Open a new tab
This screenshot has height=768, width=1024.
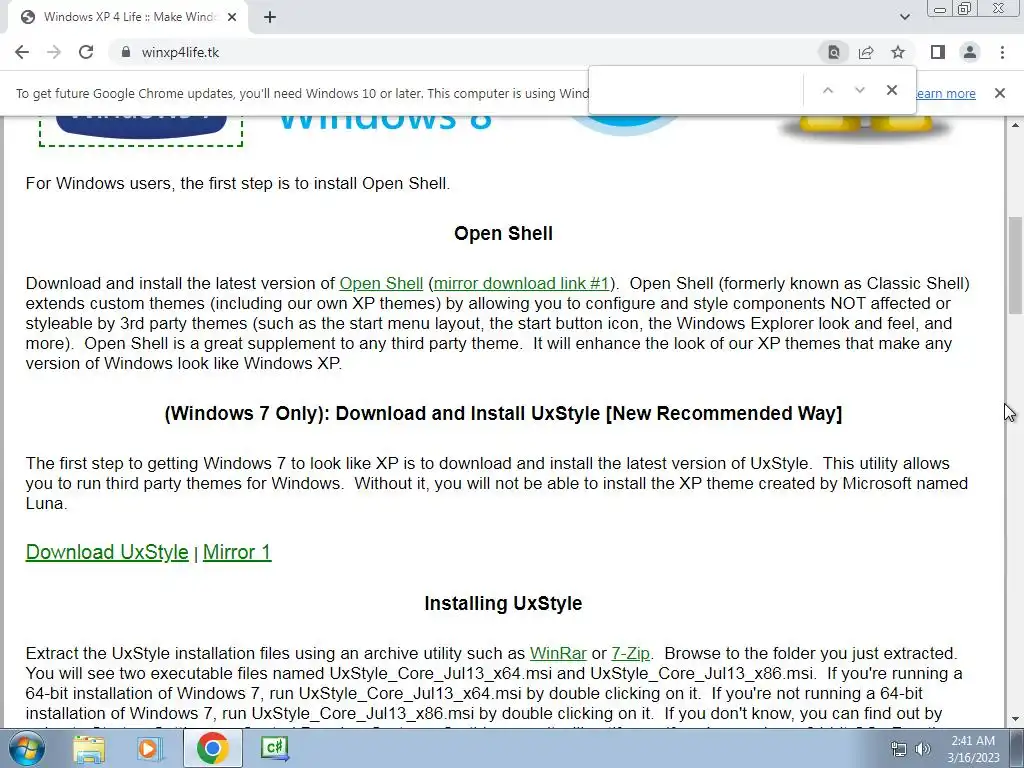(270, 17)
